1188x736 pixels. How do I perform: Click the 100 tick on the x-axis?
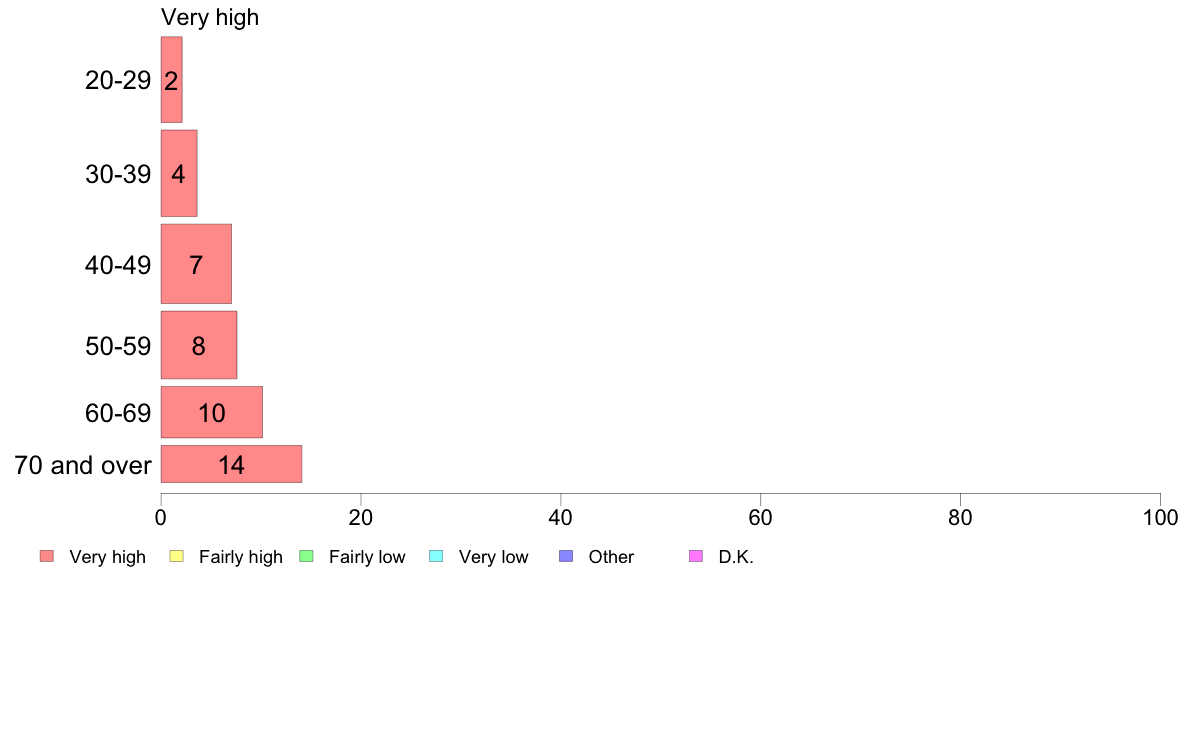1160,518
